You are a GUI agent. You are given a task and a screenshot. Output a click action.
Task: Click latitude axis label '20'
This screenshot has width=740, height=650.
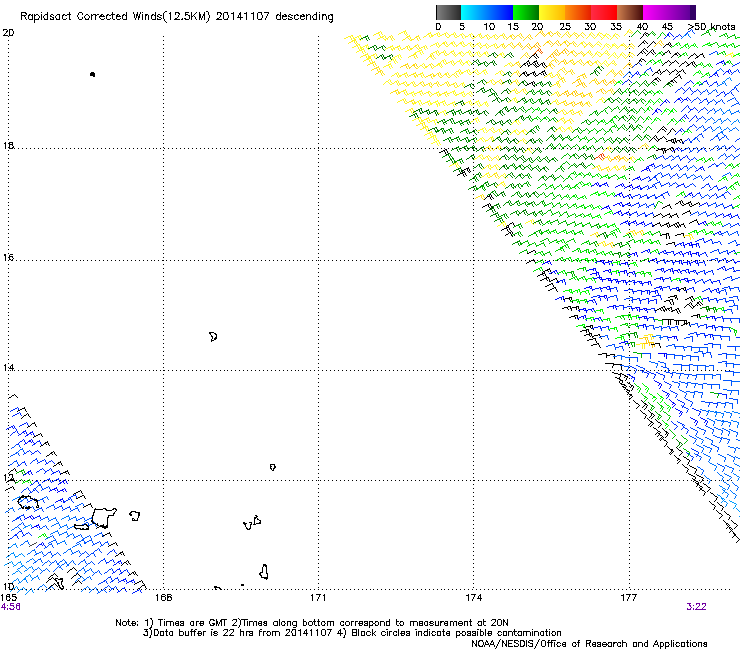coord(8,33)
